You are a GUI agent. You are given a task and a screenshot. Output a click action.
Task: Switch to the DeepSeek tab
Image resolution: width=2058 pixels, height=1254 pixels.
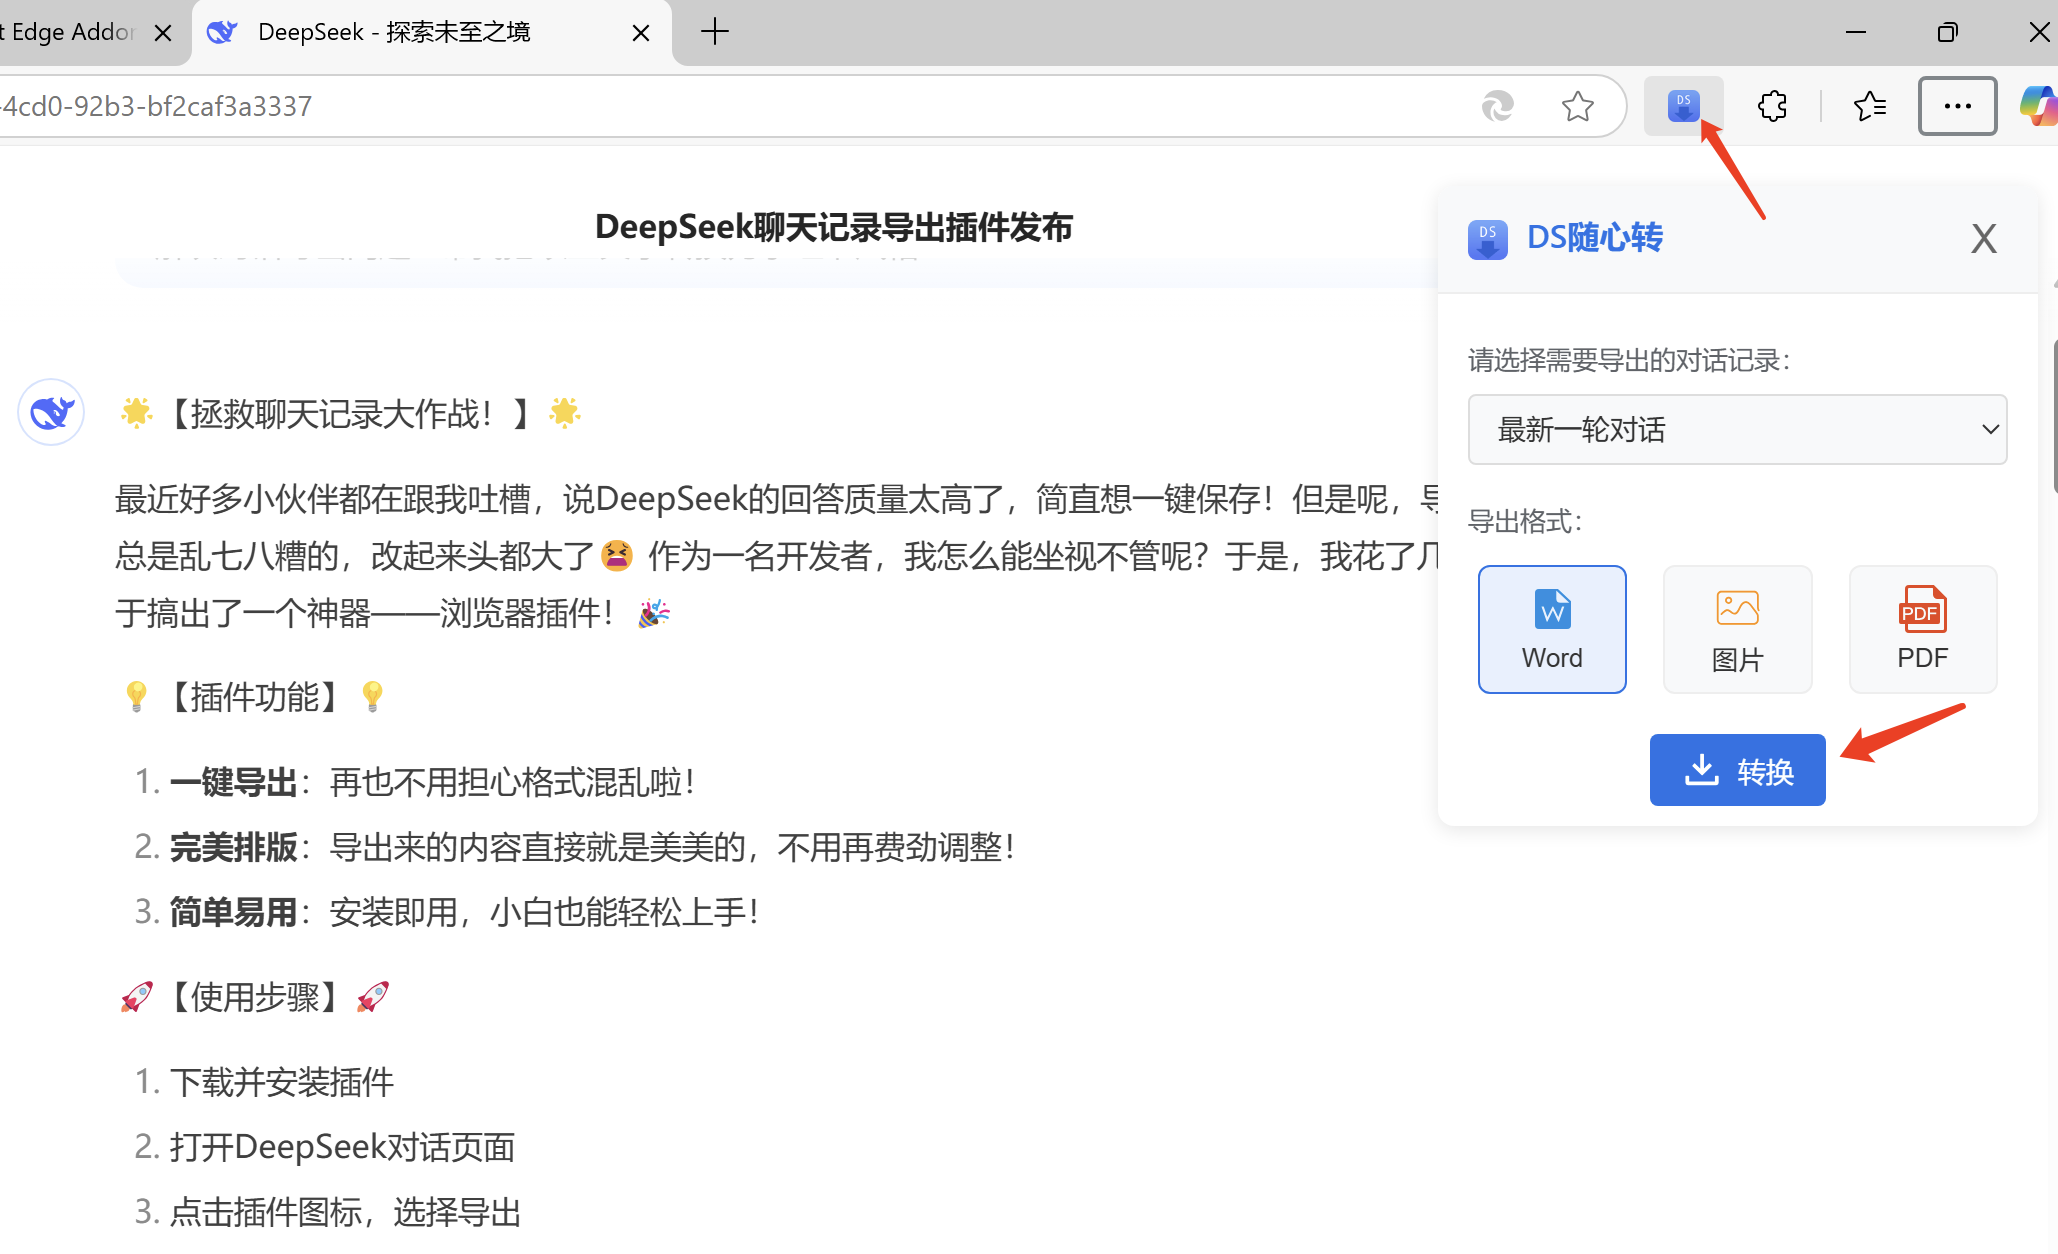(x=430, y=33)
